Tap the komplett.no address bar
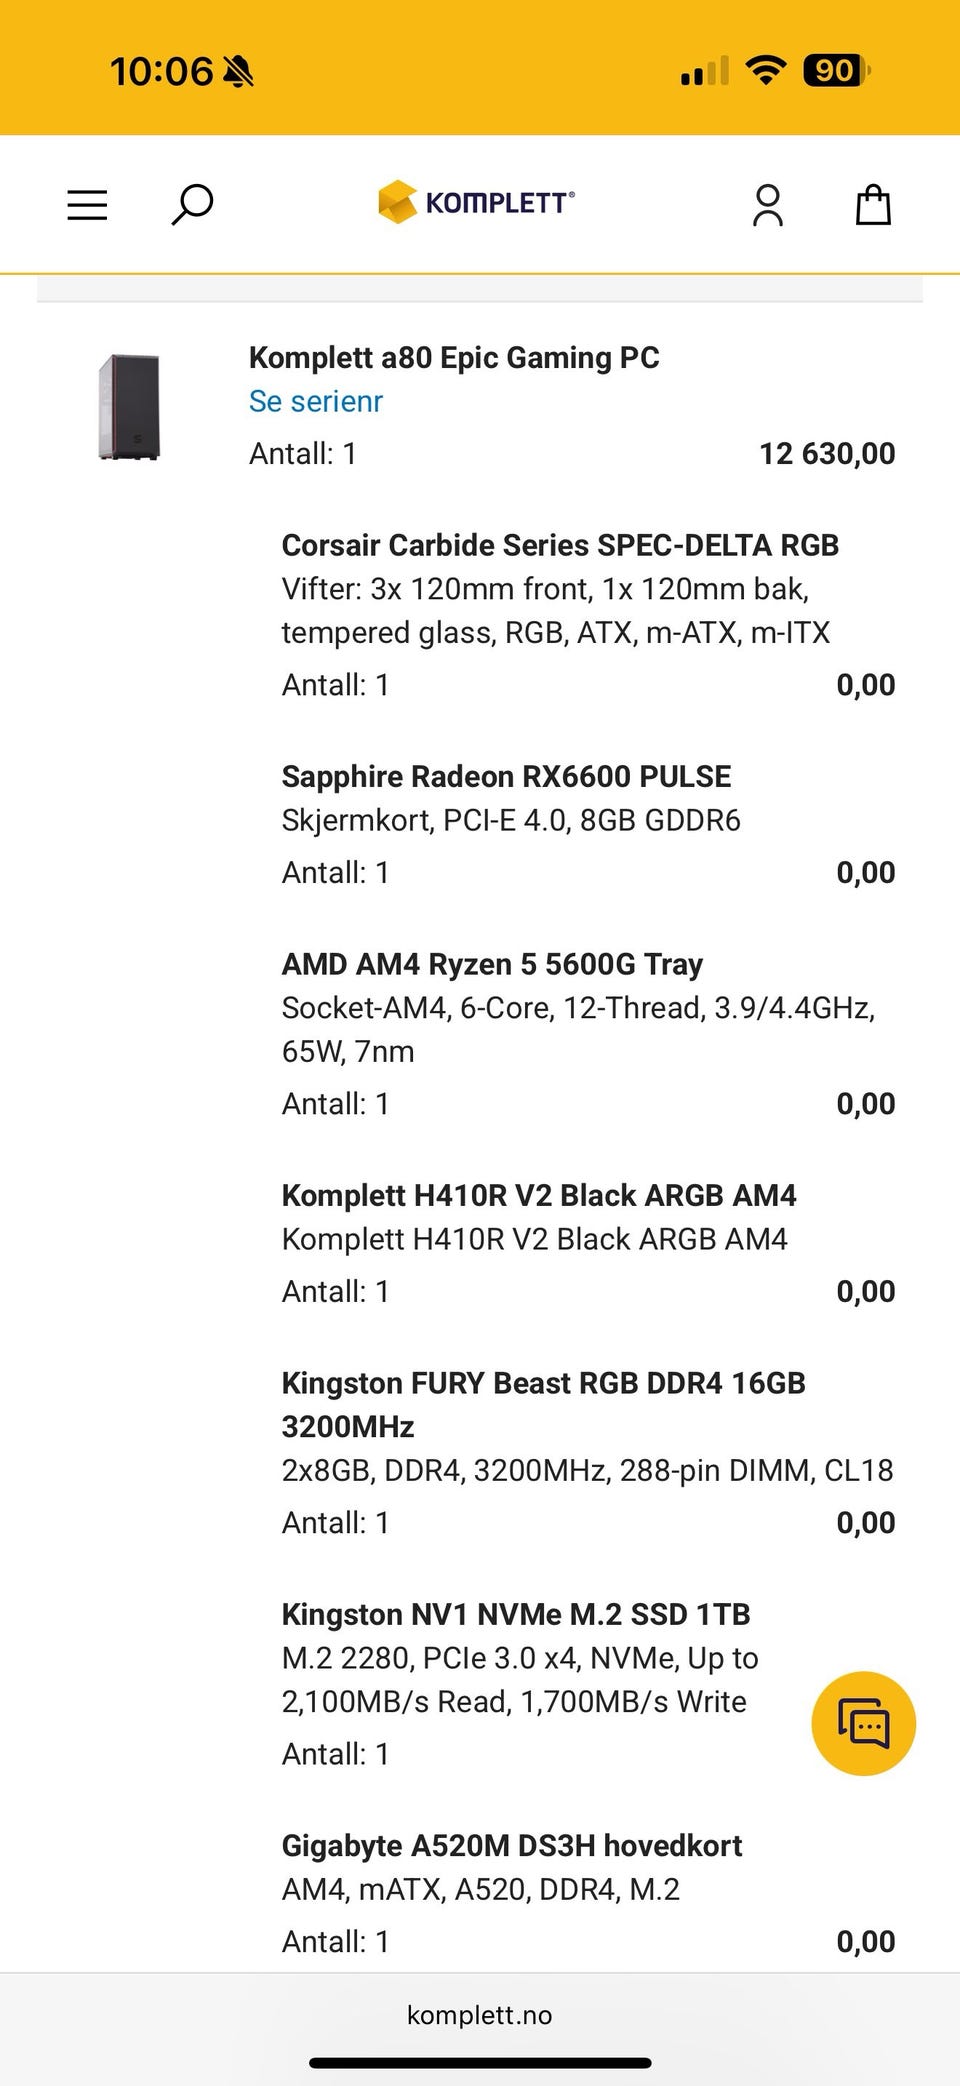 (480, 2015)
